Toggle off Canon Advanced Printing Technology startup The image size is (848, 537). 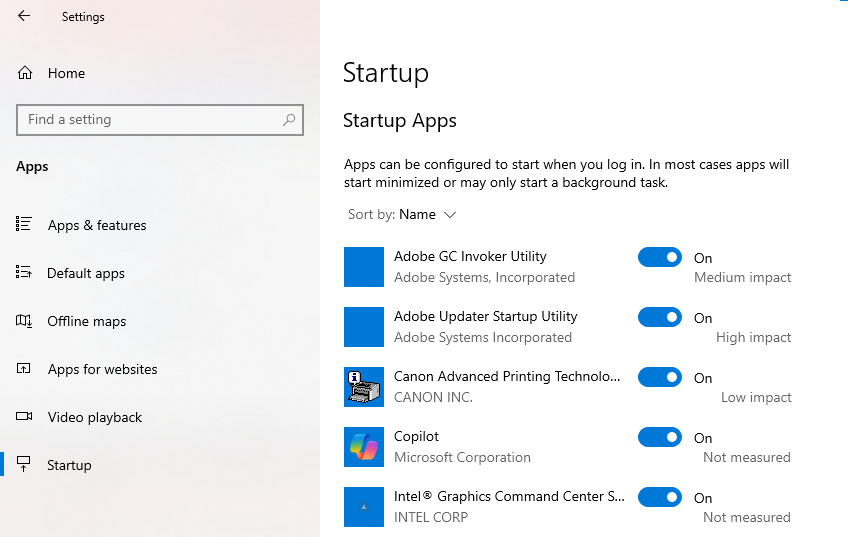[x=659, y=378]
